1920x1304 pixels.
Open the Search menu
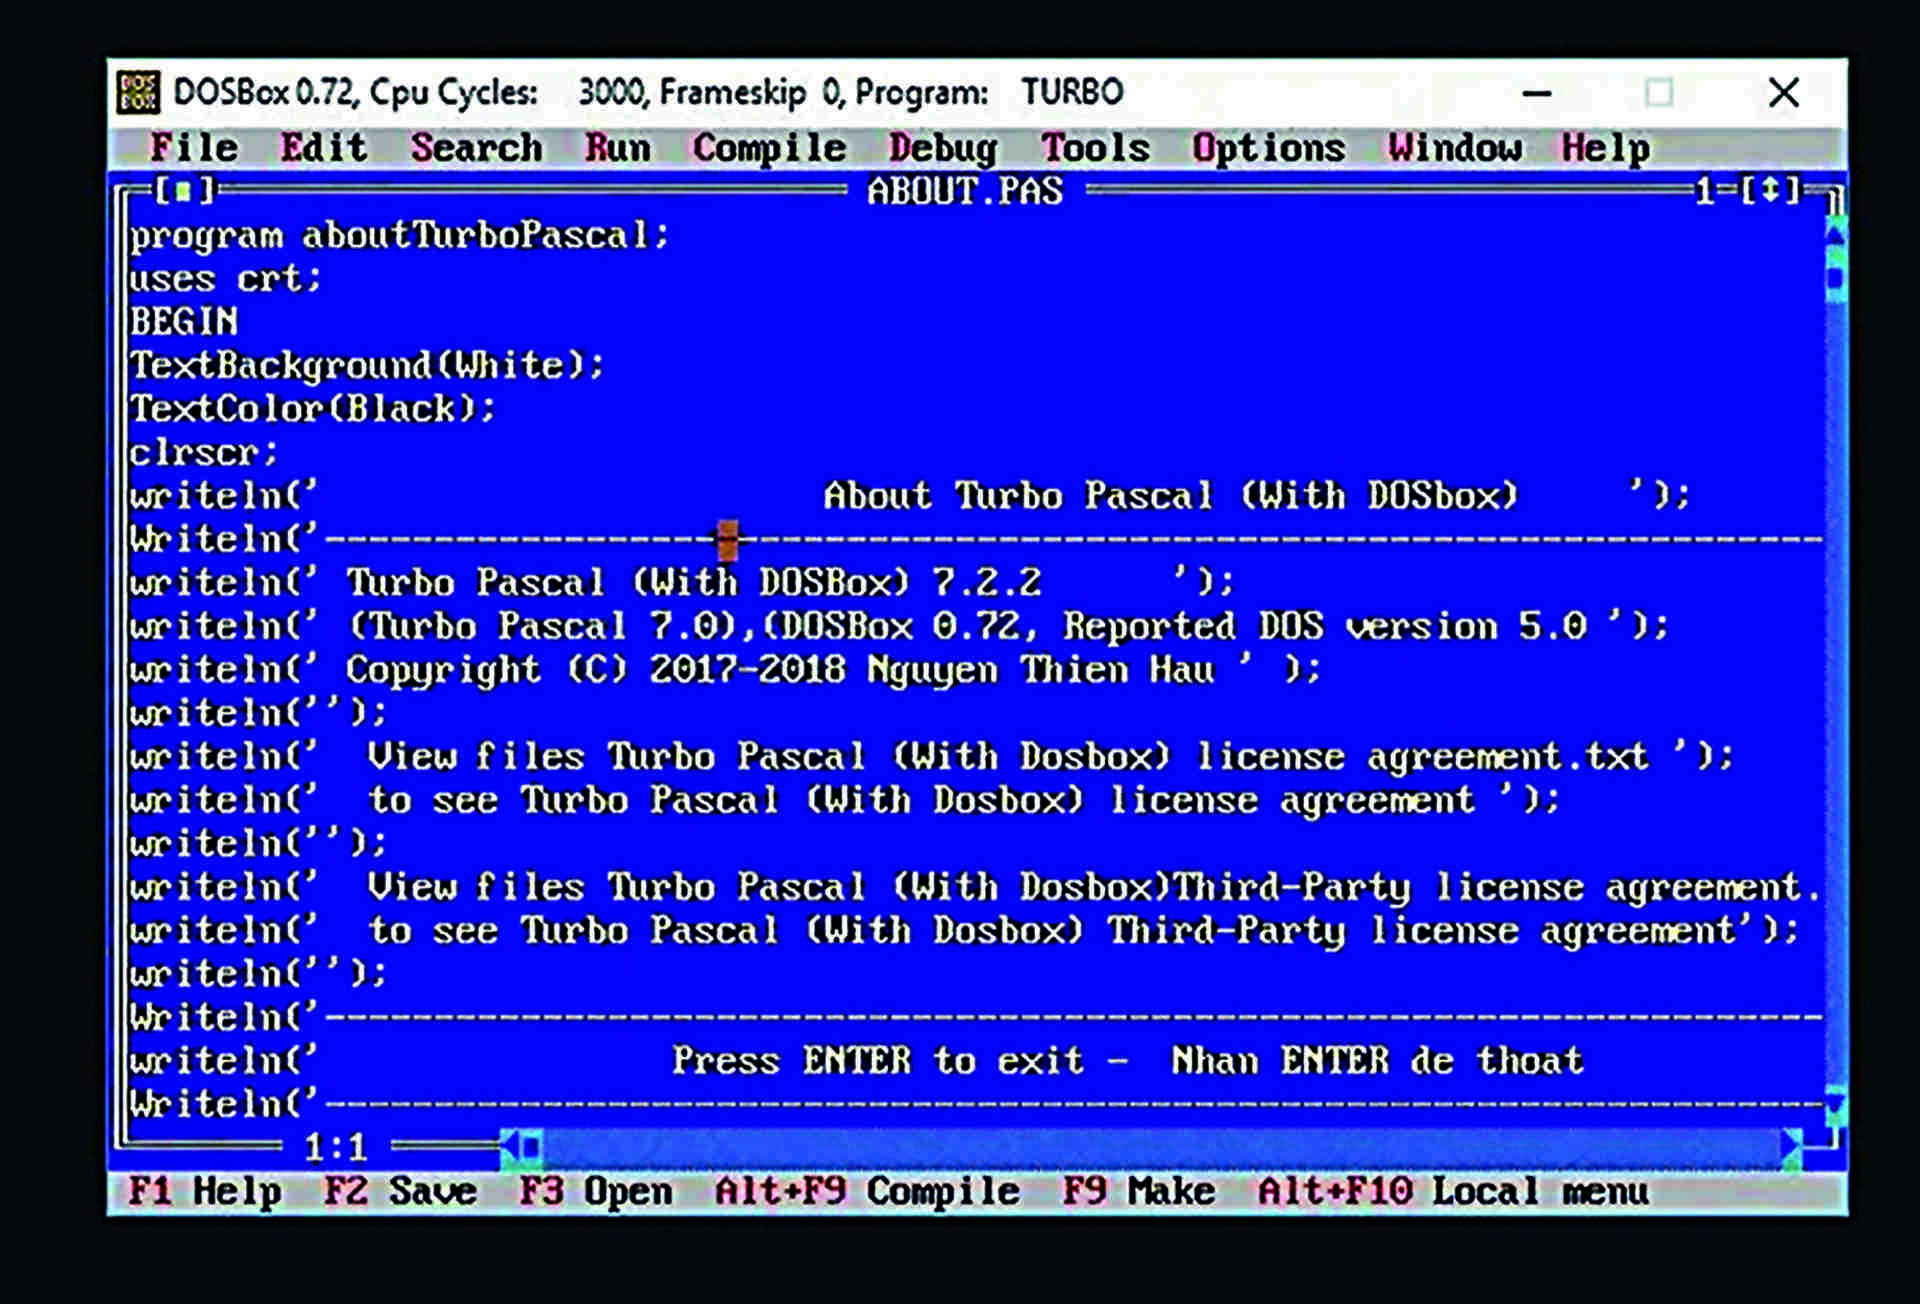[x=476, y=147]
